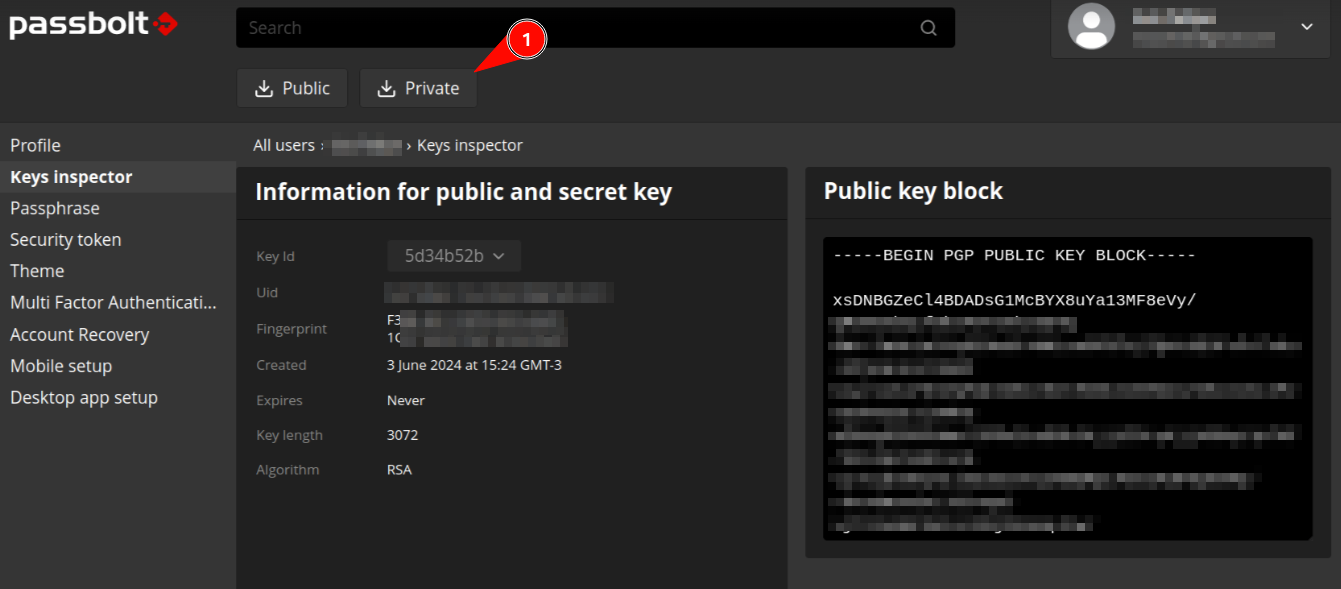Image resolution: width=1341 pixels, height=589 pixels.
Task: Click Keys inspector breadcrumb
Action: [x=470, y=146]
